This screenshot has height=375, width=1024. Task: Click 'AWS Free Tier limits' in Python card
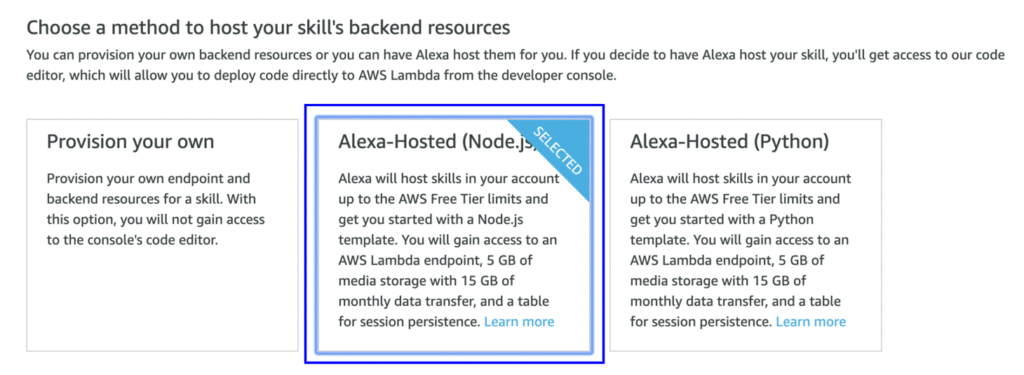[750, 199]
